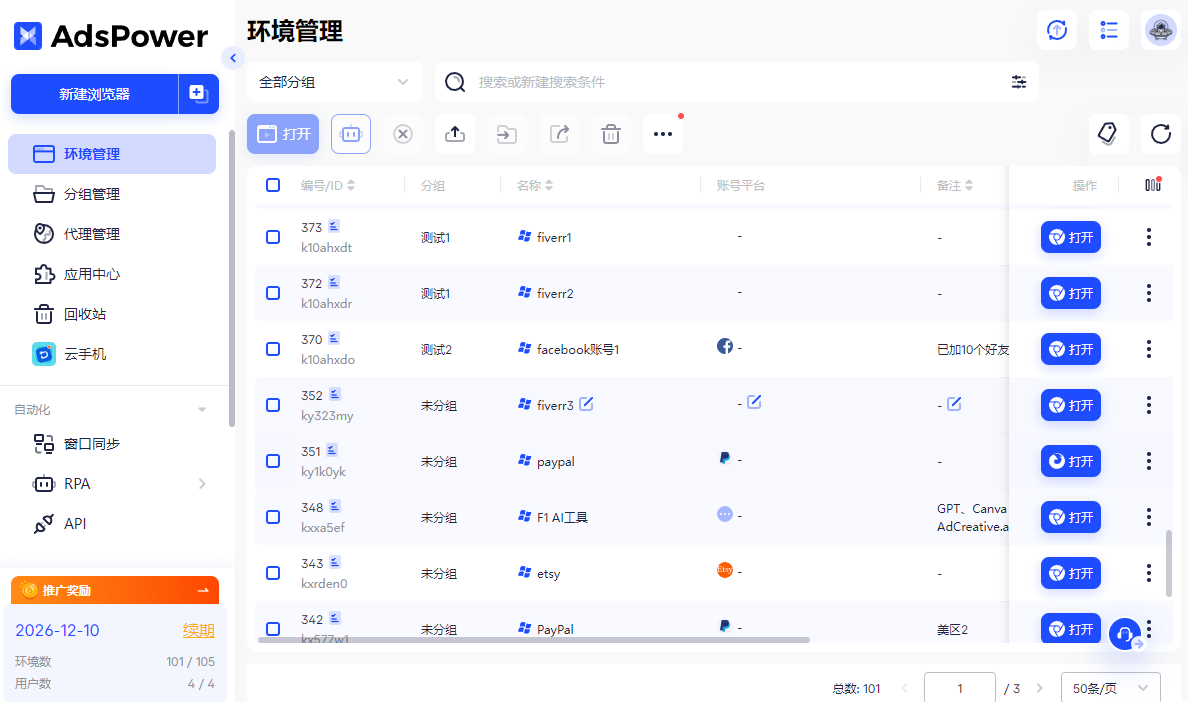The width and height of the screenshot is (1188, 702).
Task: Click the edit pencil next to fiverr3
Action: (587, 404)
